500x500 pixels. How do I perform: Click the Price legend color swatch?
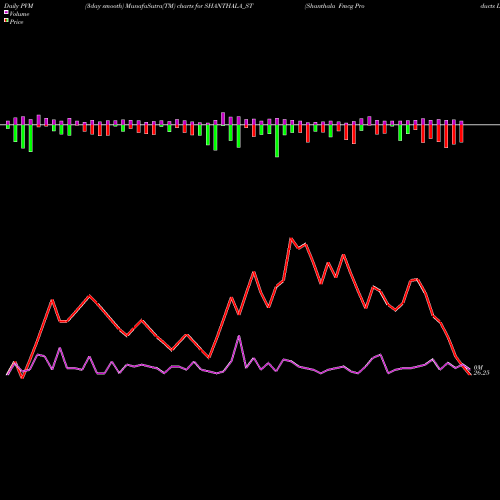[6, 21]
